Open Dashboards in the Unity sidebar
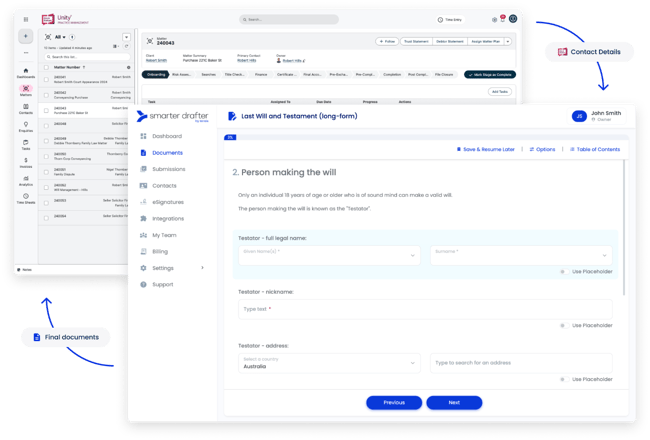This screenshot has height=440, width=650. tap(27, 70)
